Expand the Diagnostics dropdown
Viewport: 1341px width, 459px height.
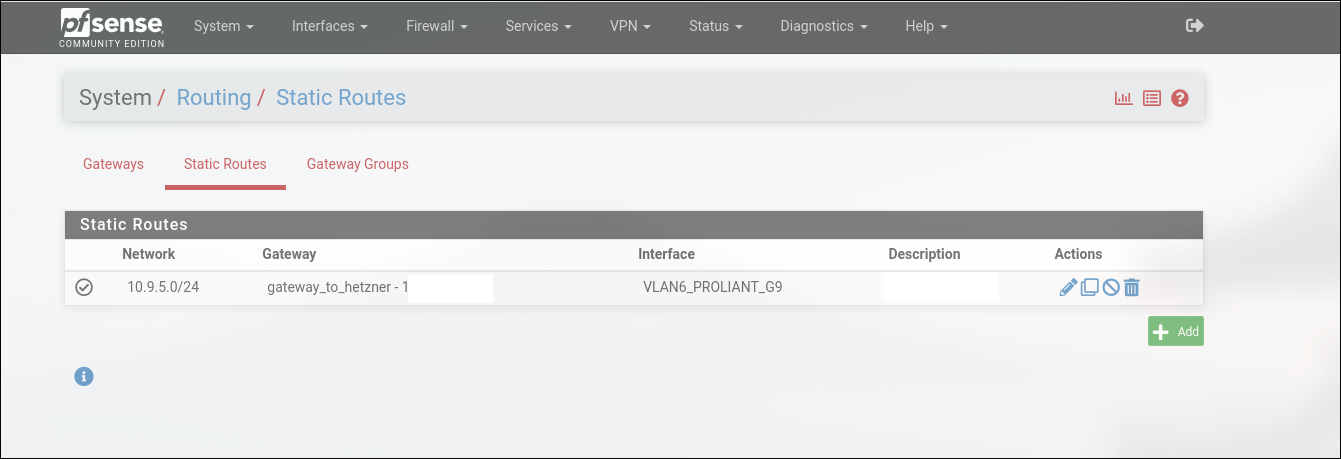click(824, 26)
